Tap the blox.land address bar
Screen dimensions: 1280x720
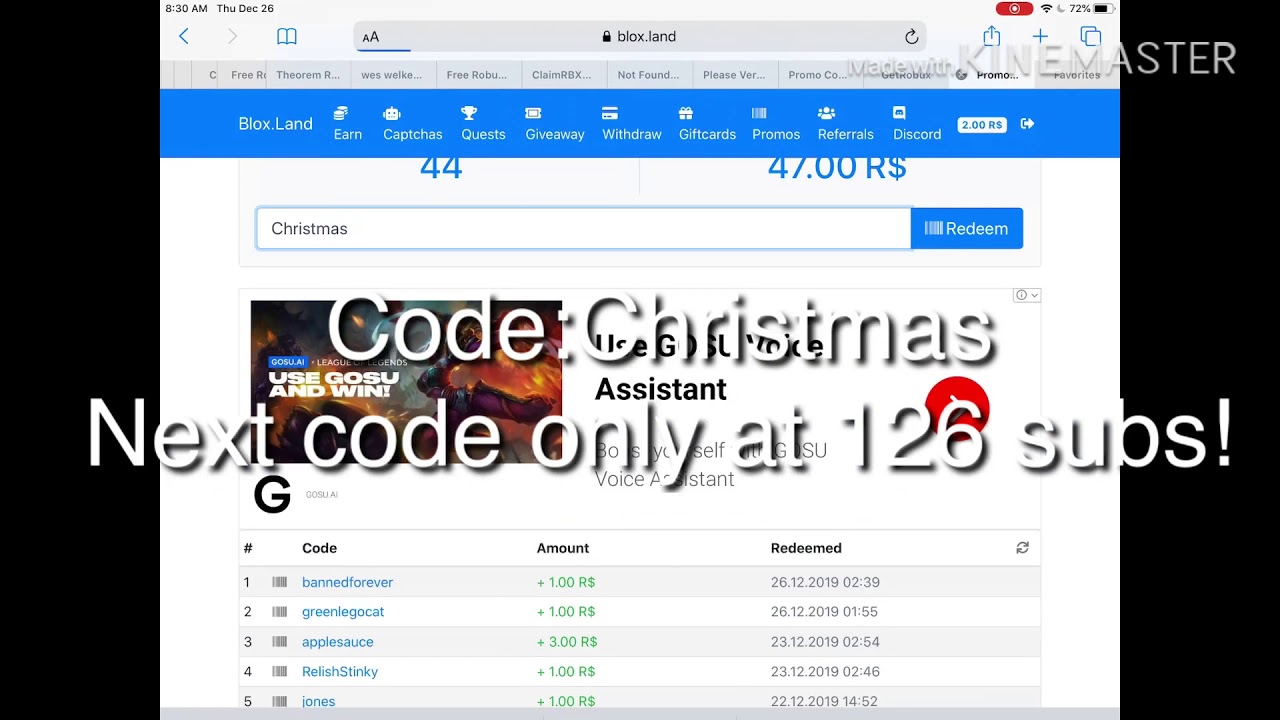[640, 37]
